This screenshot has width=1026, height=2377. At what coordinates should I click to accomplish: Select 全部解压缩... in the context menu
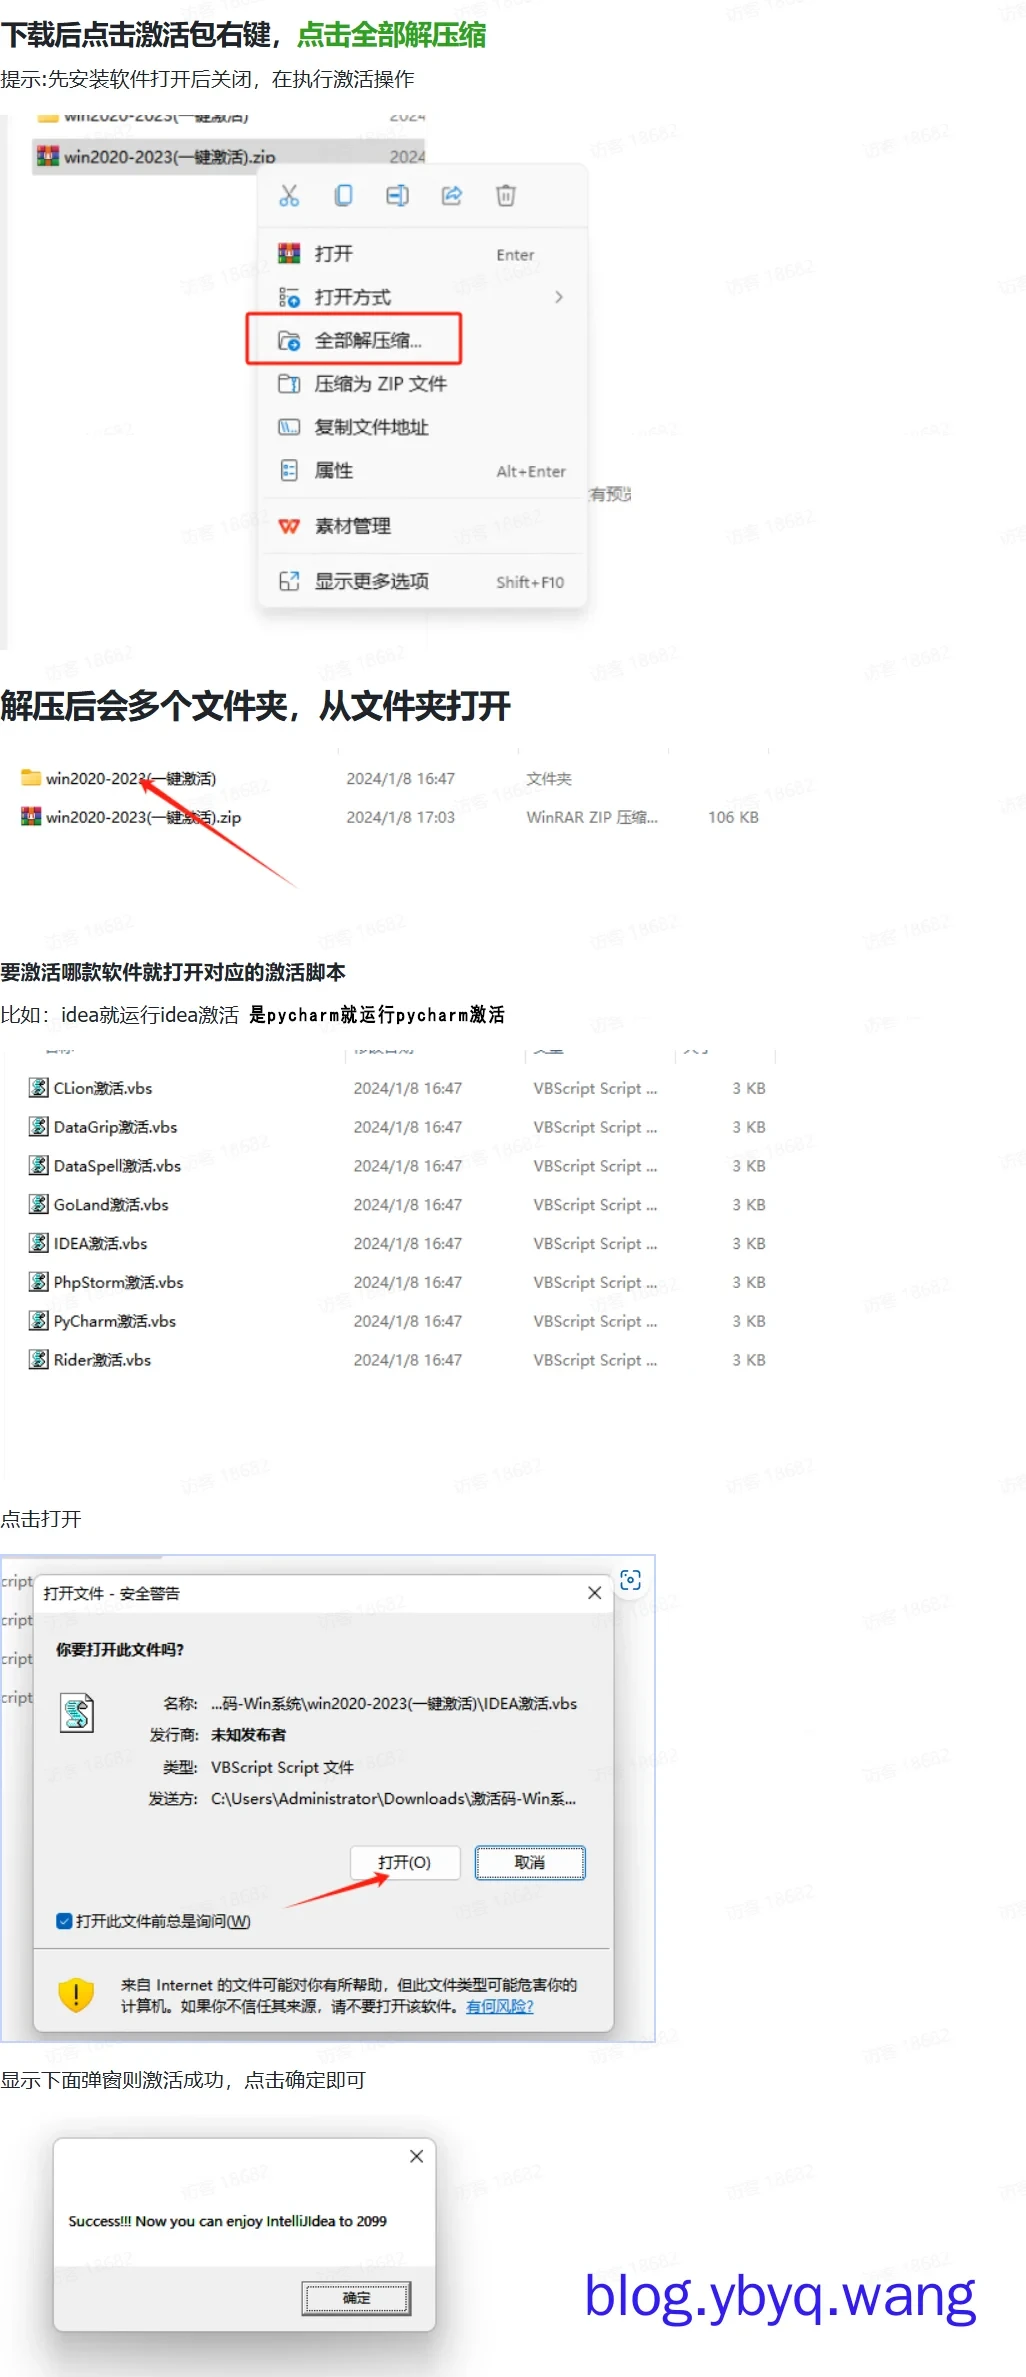point(354,340)
